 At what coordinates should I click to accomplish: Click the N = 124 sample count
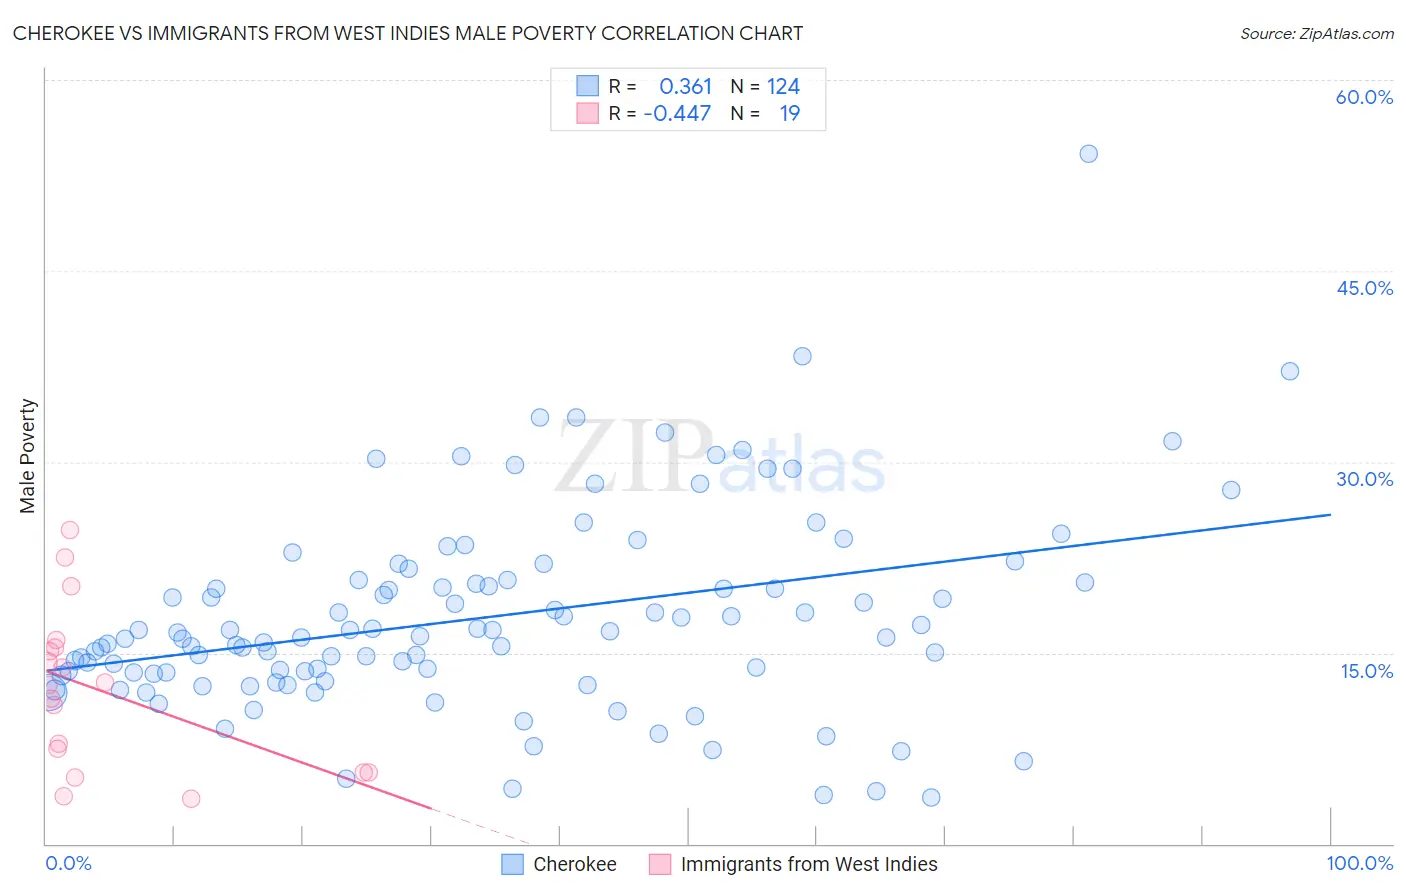pos(765,86)
